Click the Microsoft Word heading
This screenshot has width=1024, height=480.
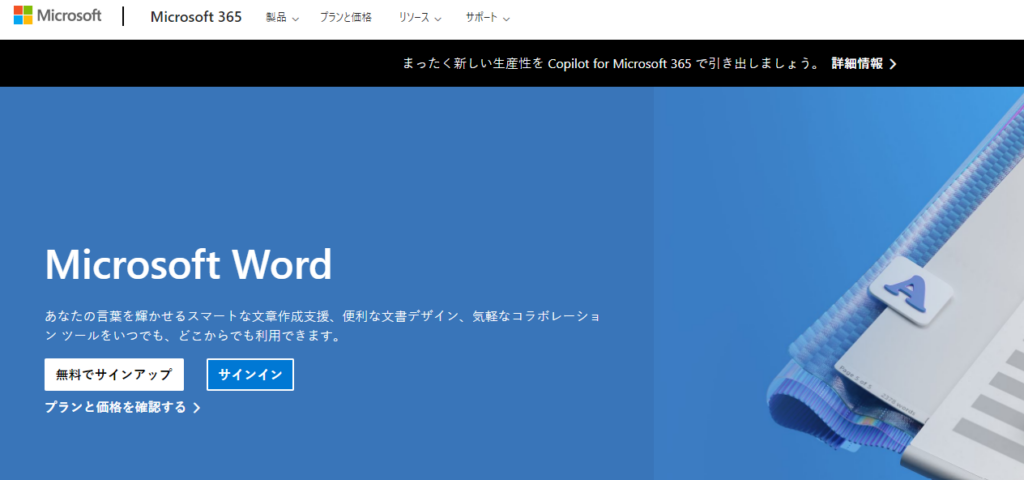(x=188, y=264)
